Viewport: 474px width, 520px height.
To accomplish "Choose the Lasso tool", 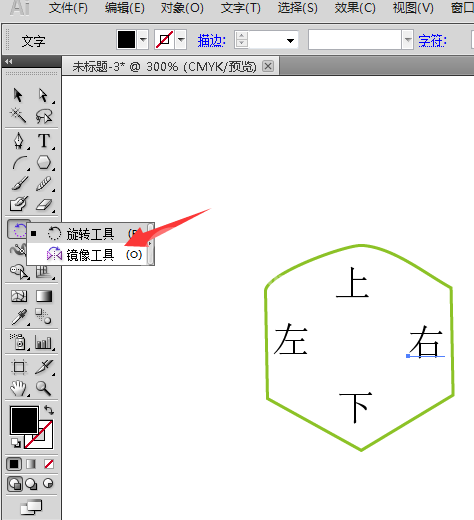I will [x=44, y=116].
